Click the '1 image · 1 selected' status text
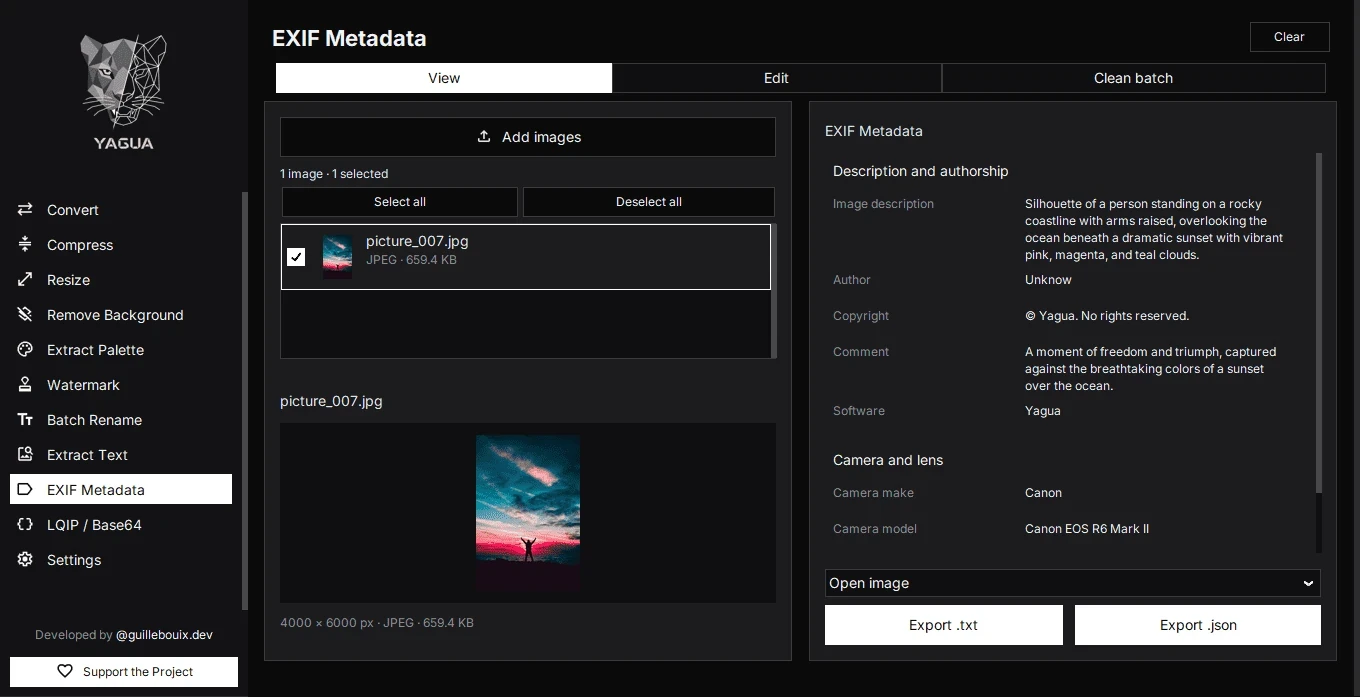 (x=334, y=174)
